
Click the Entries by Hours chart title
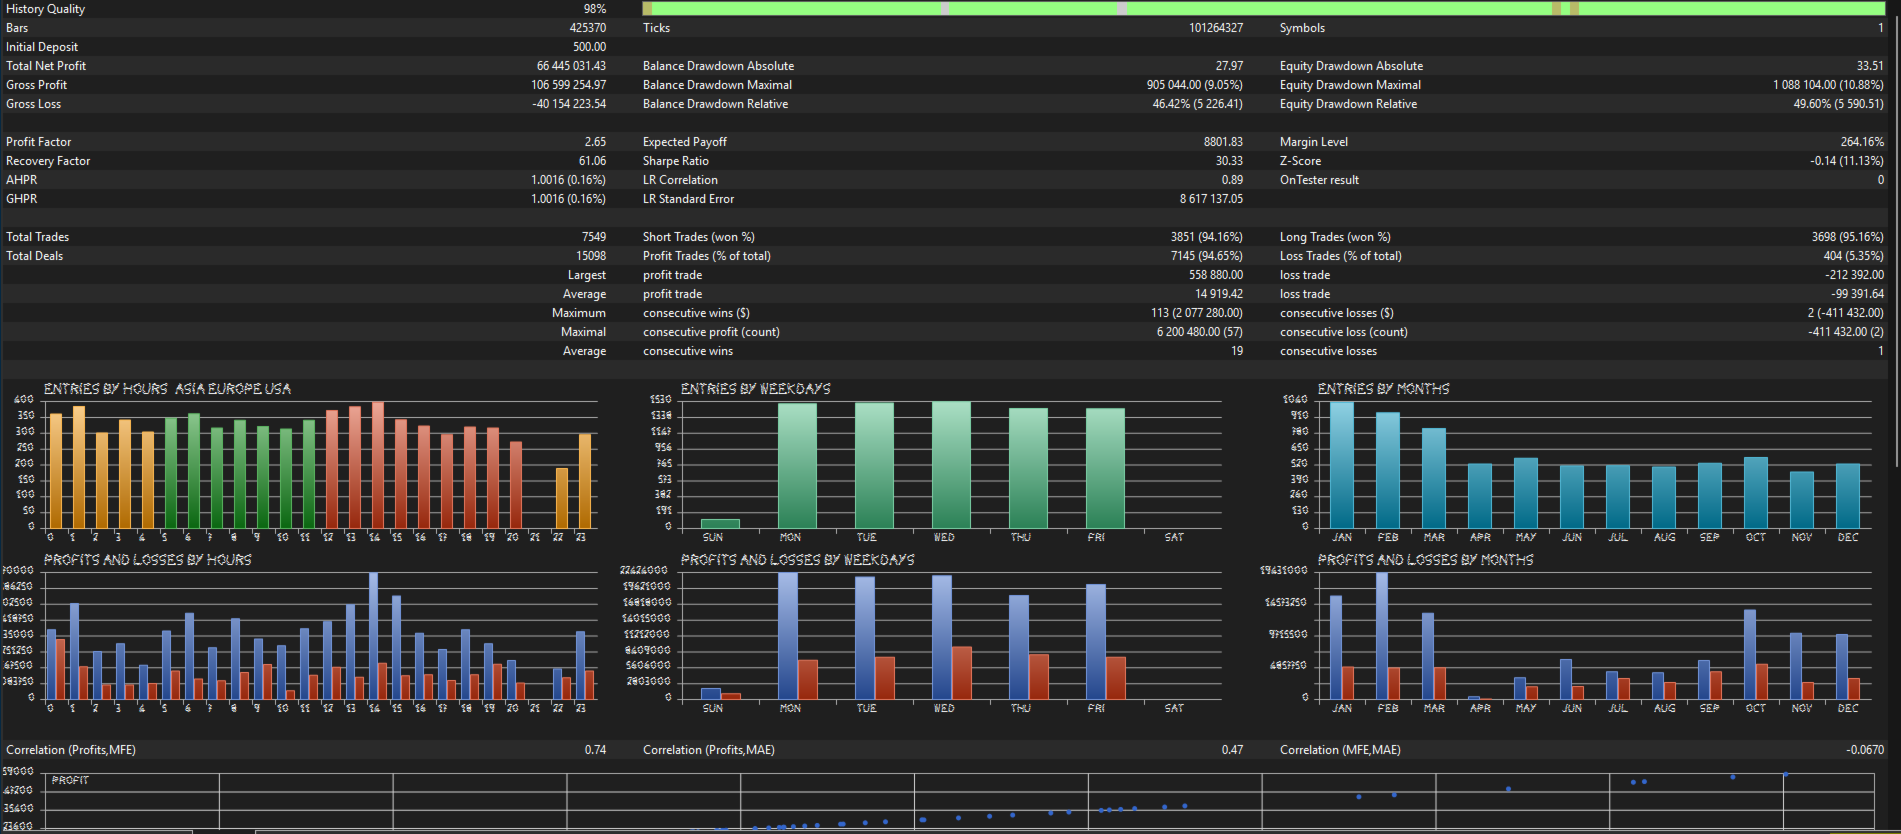point(167,389)
